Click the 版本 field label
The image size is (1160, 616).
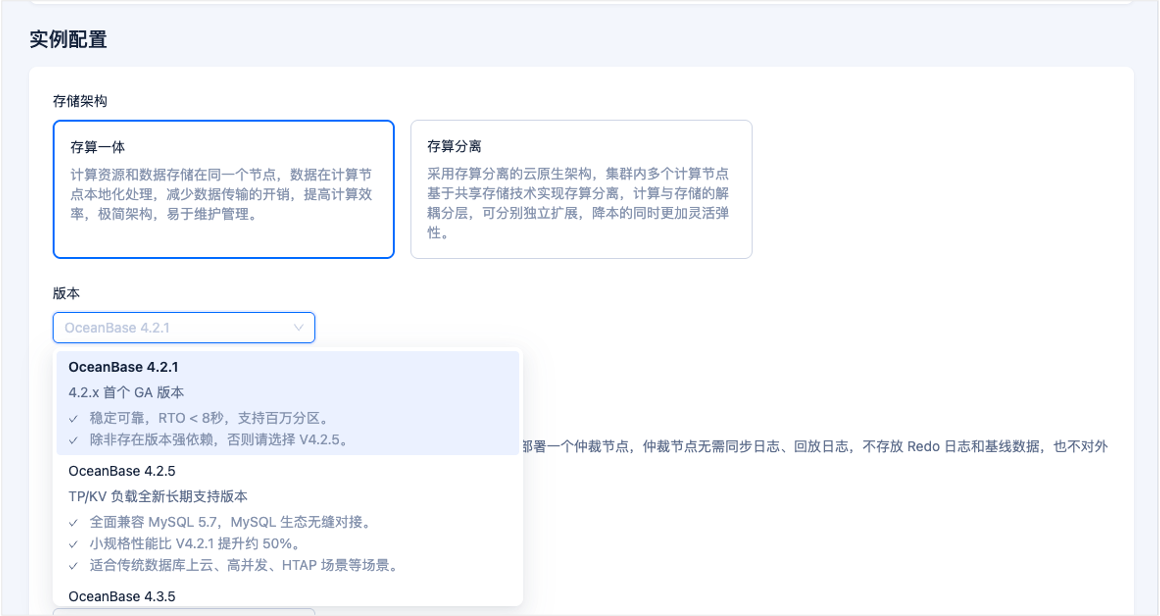pyautogui.click(x=66, y=293)
